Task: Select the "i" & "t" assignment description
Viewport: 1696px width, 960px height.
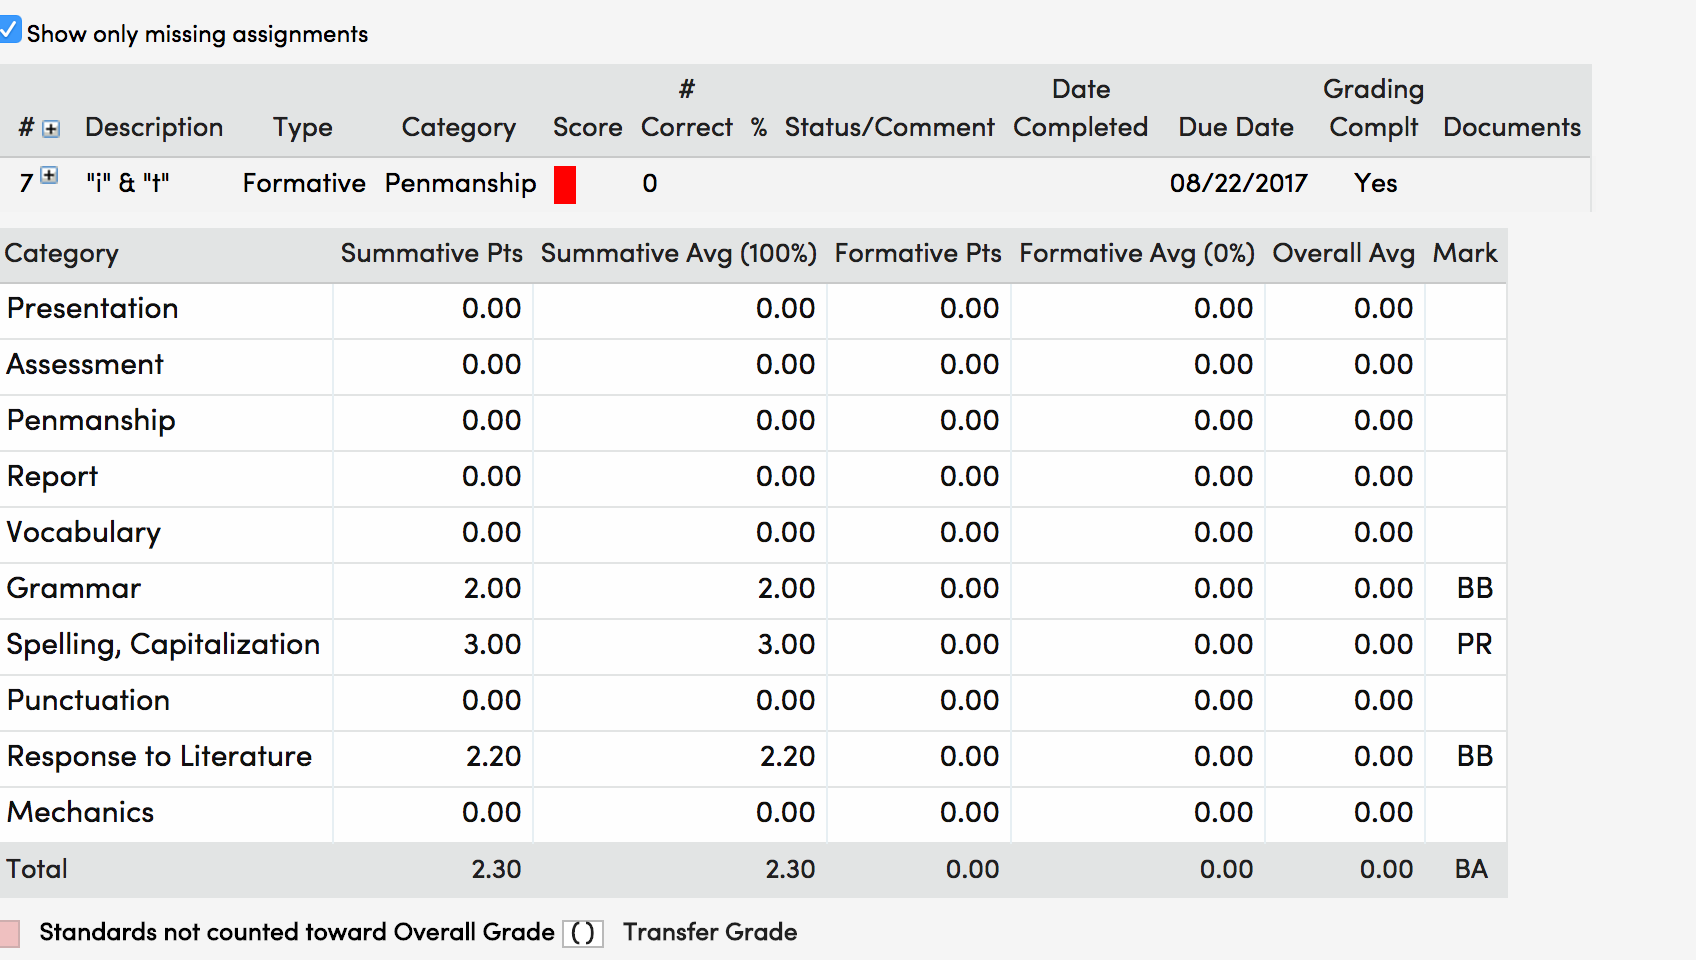Action: click(x=128, y=183)
